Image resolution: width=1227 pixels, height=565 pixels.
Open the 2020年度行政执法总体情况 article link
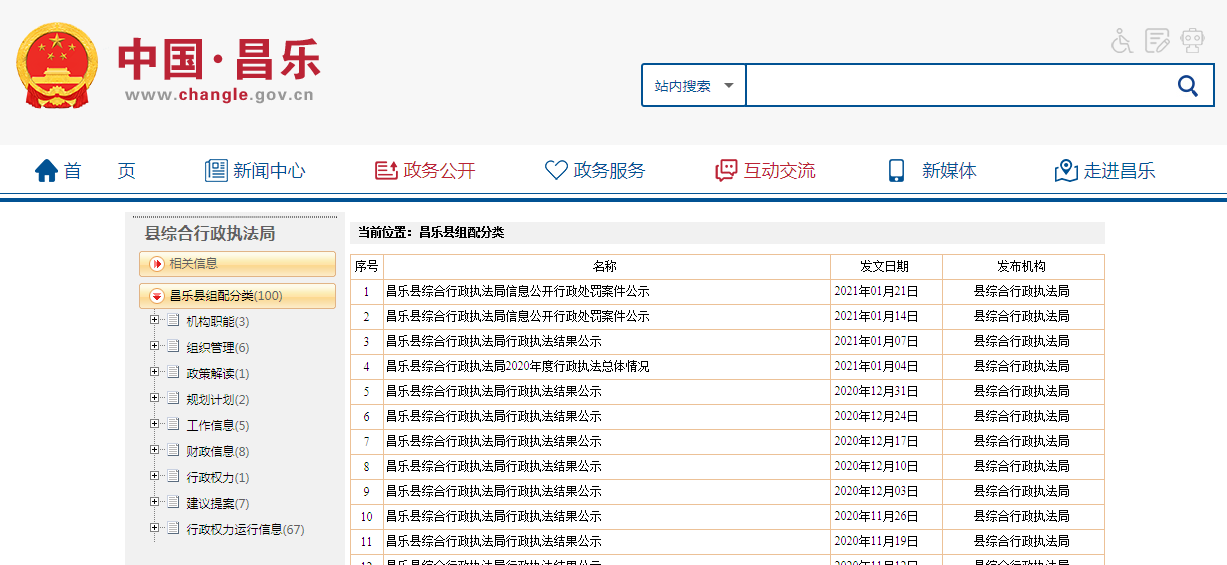coord(517,367)
